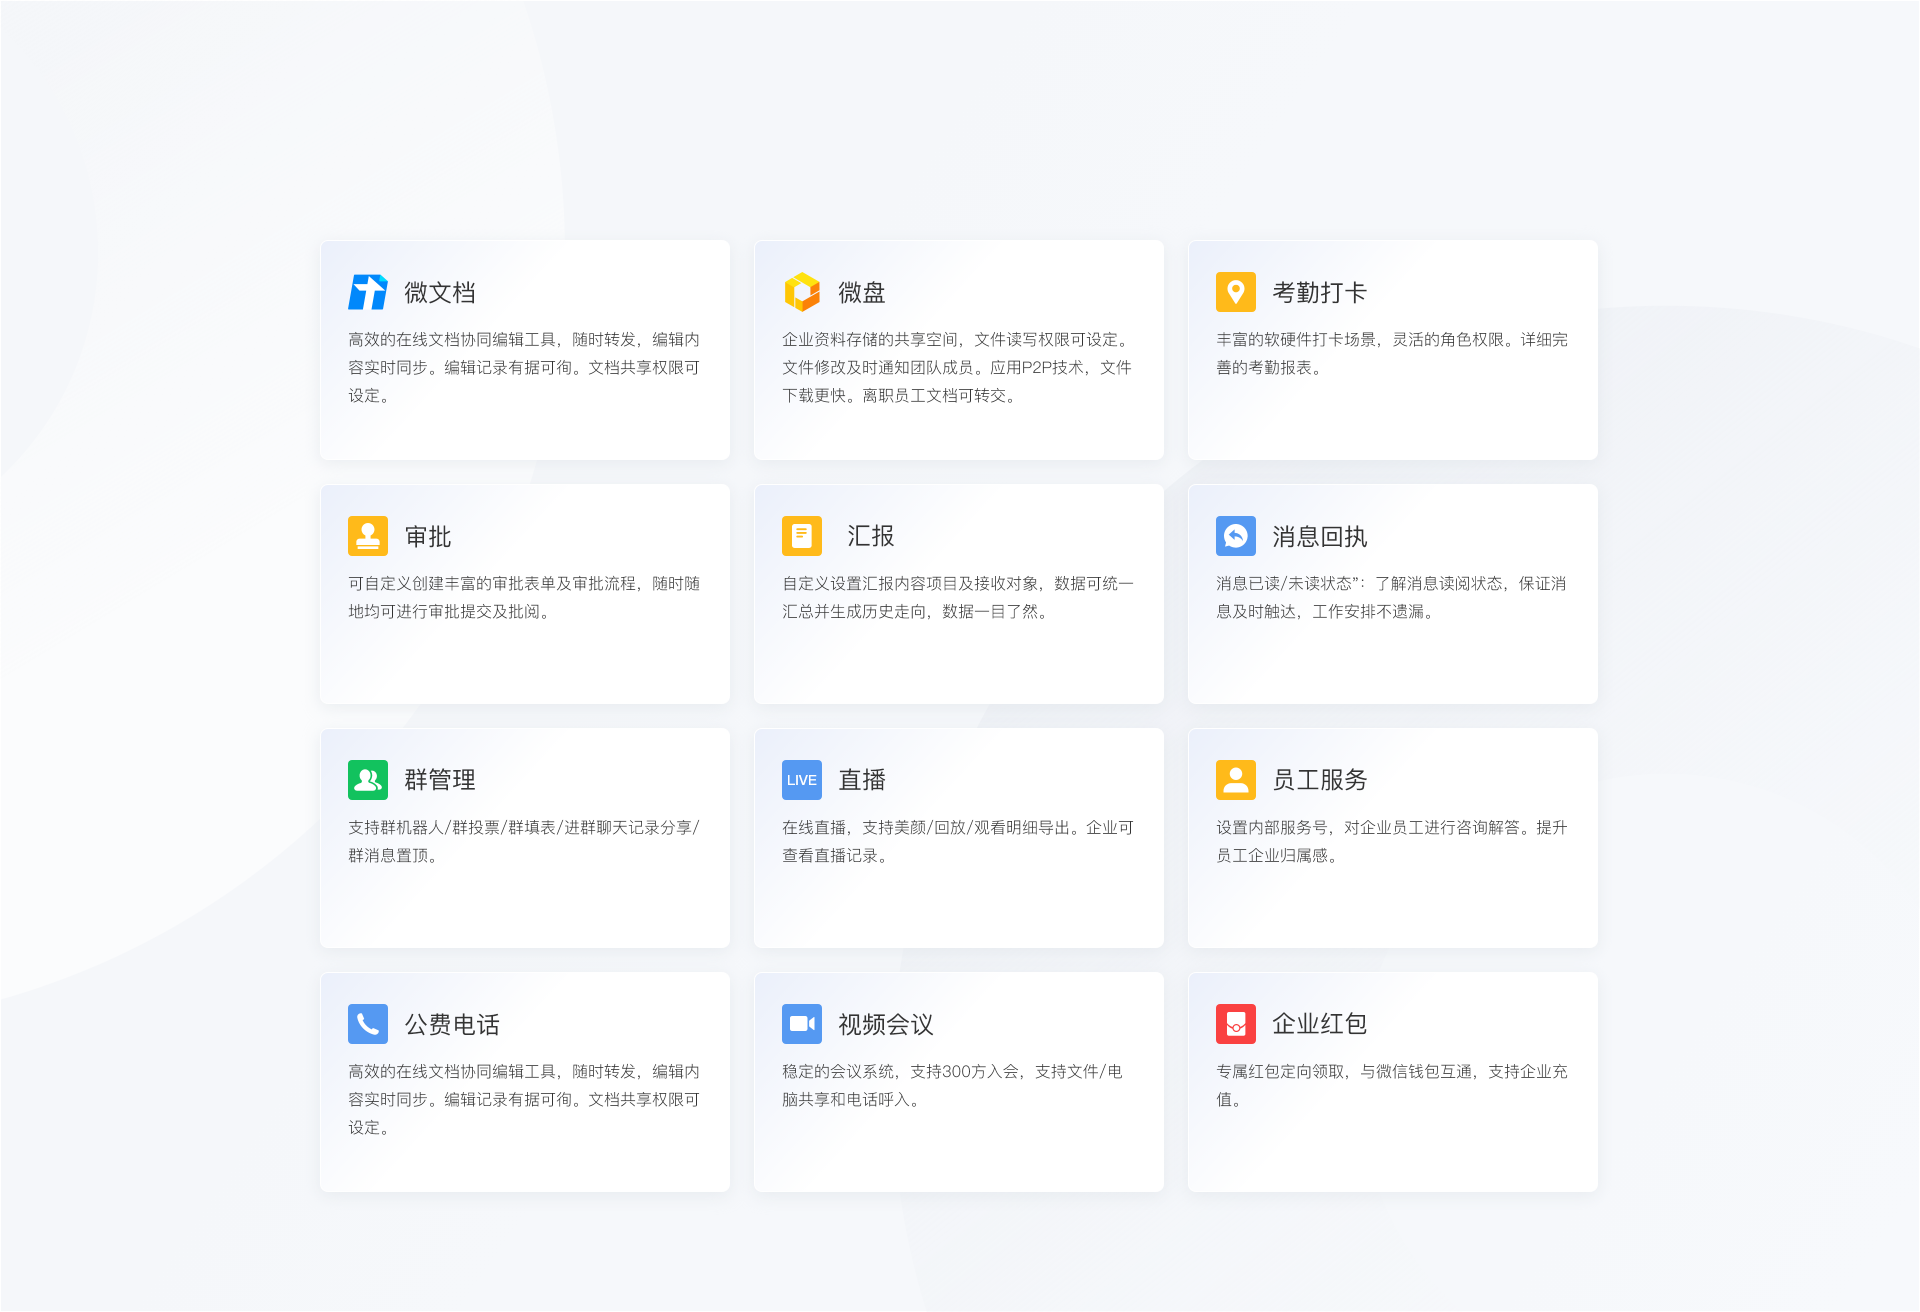Click the 汇报 orange report icon

tap(802, 536)
